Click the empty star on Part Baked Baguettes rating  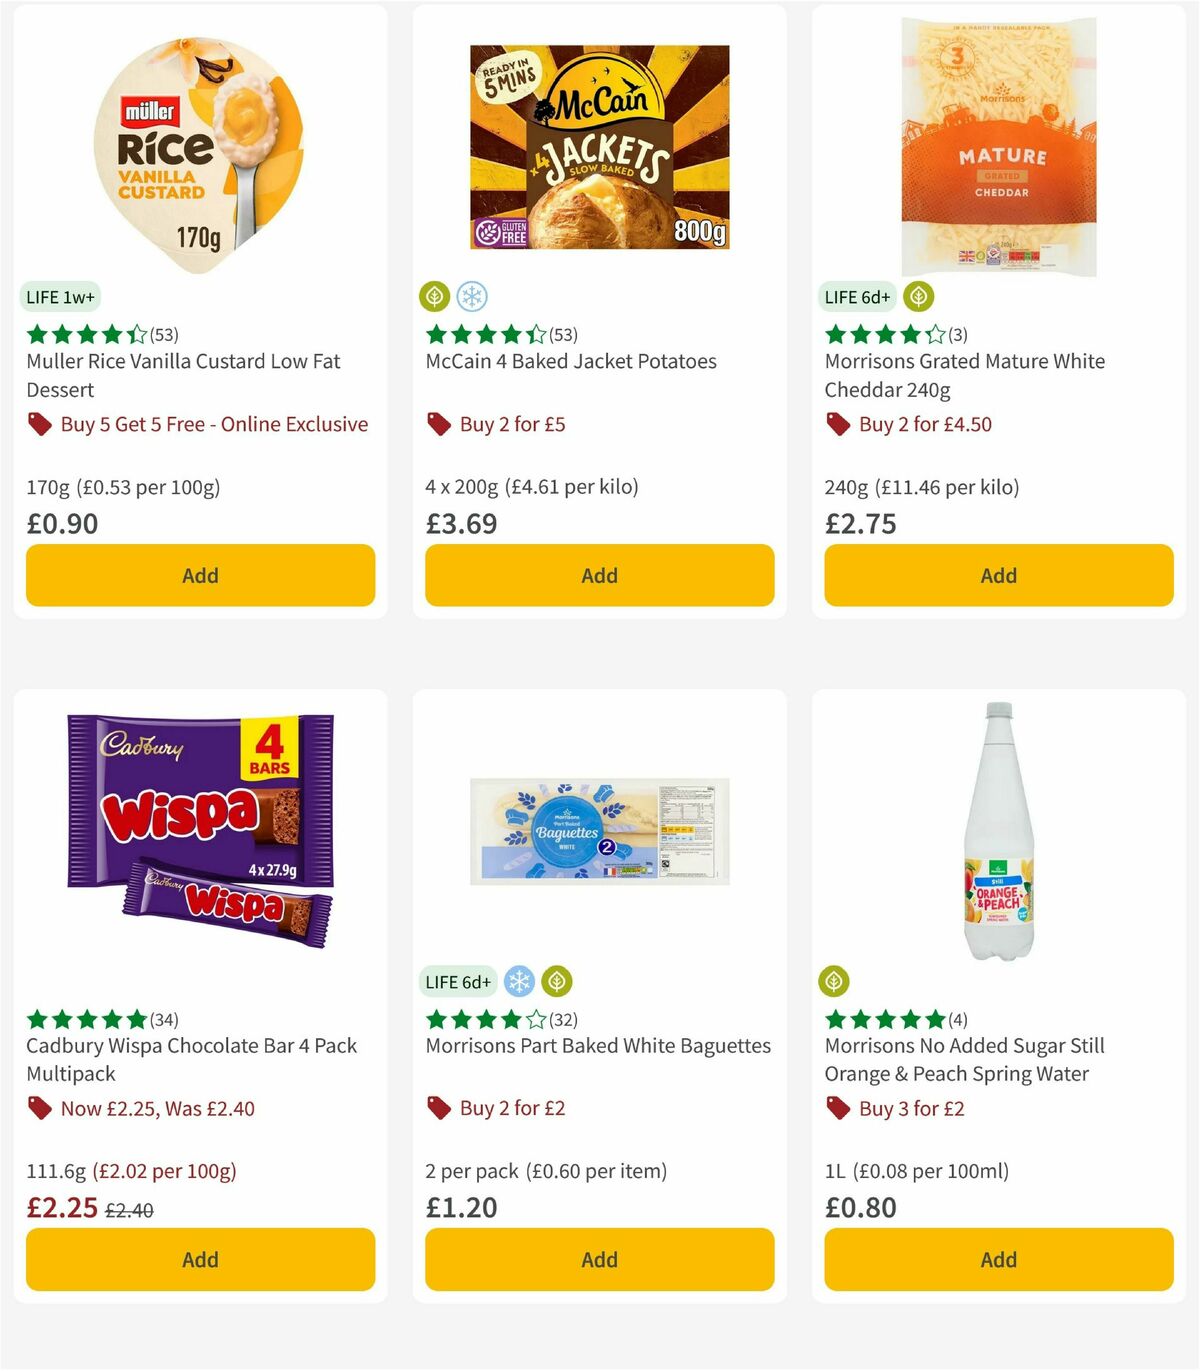coord(535,1020)
